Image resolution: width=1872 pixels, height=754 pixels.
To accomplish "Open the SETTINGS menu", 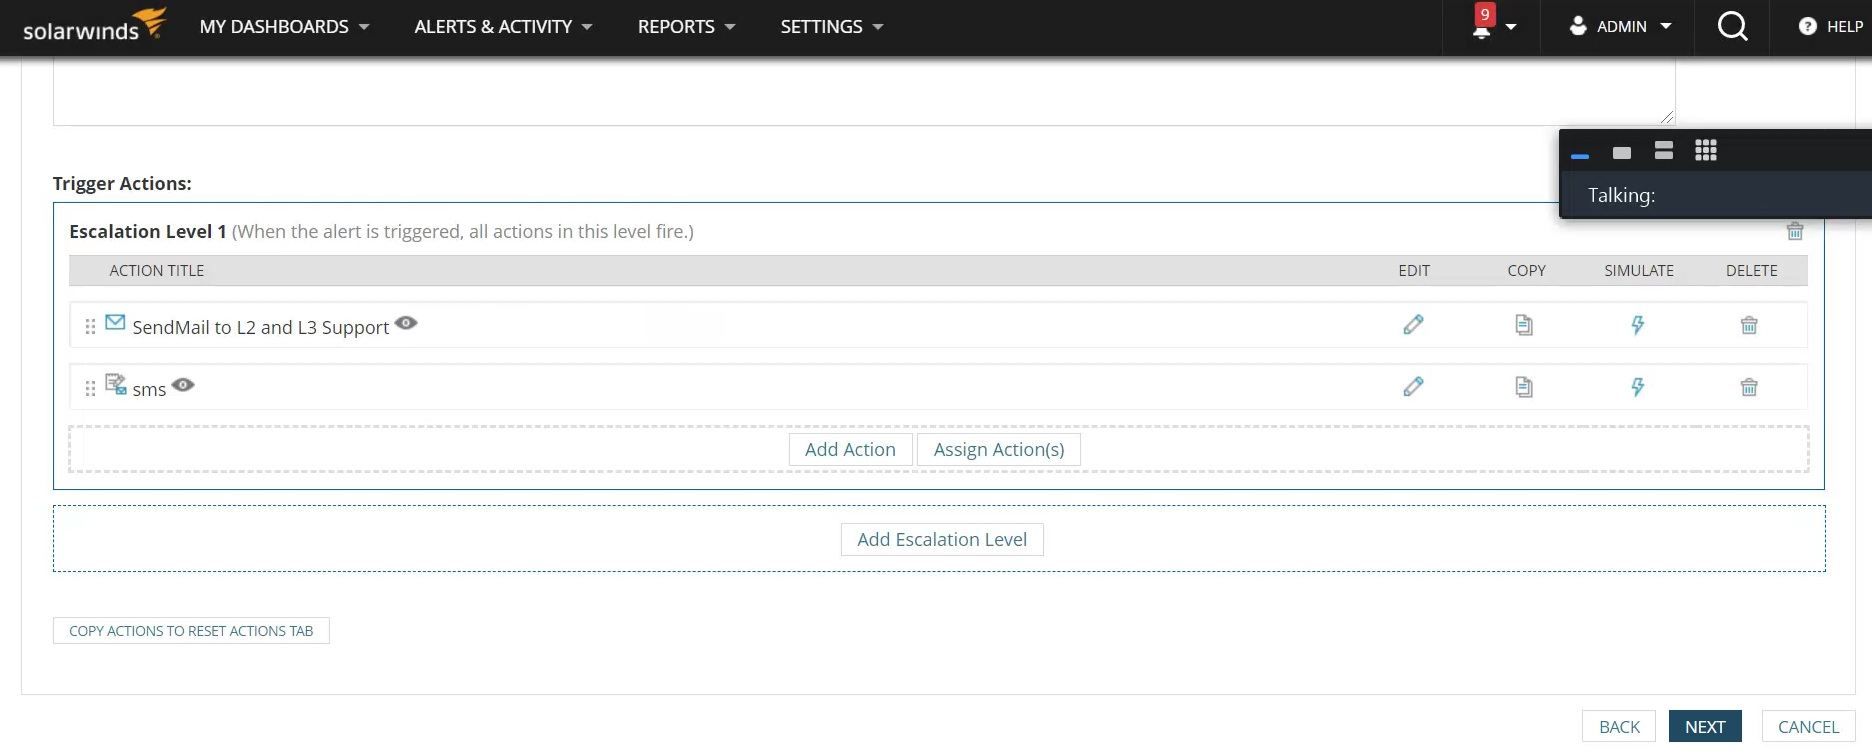I will (831, 27).
